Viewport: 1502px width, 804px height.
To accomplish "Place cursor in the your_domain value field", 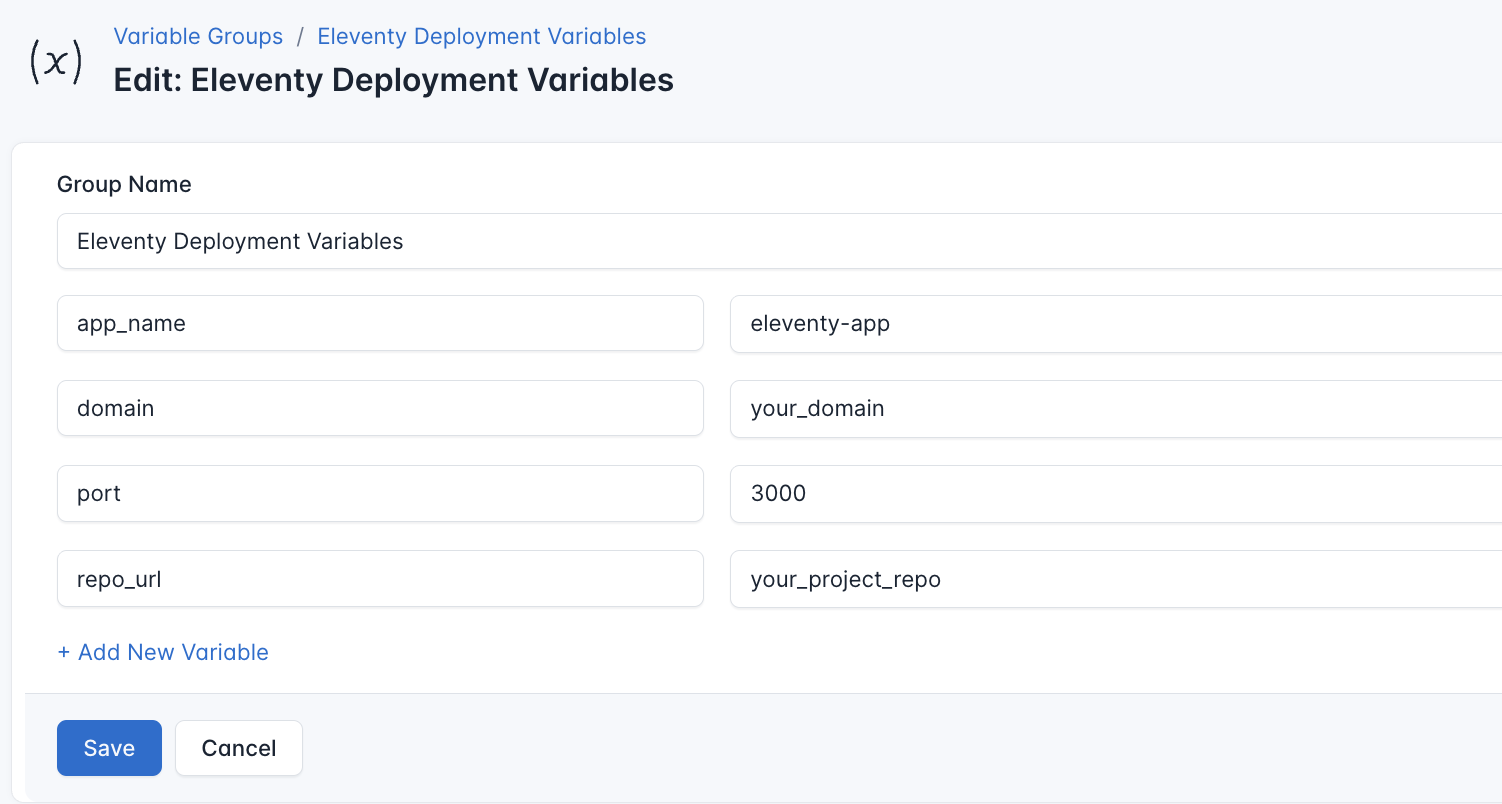I will (1000, 408).
